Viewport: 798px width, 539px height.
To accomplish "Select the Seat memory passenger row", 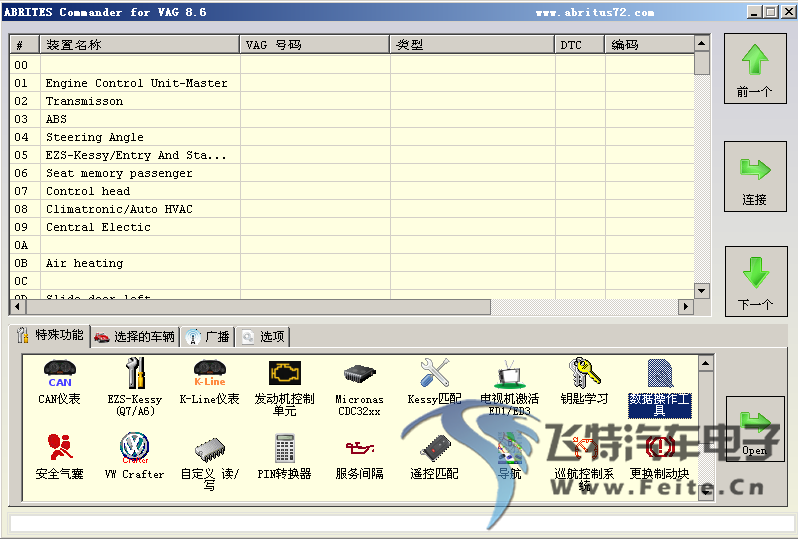I will [352, 173].
